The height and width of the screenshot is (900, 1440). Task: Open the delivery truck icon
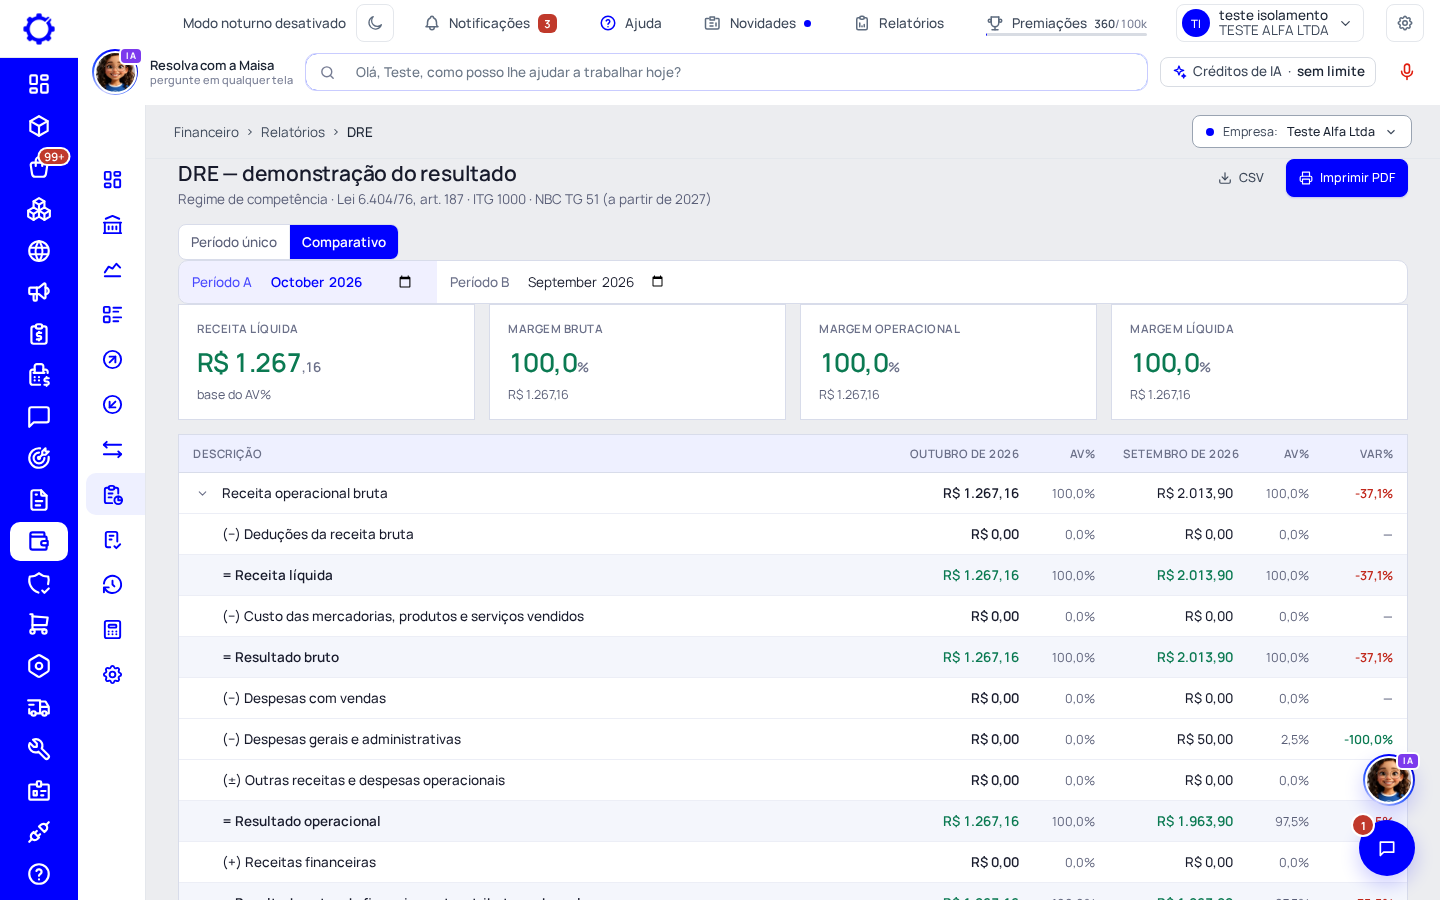click(x=39, y=708)
